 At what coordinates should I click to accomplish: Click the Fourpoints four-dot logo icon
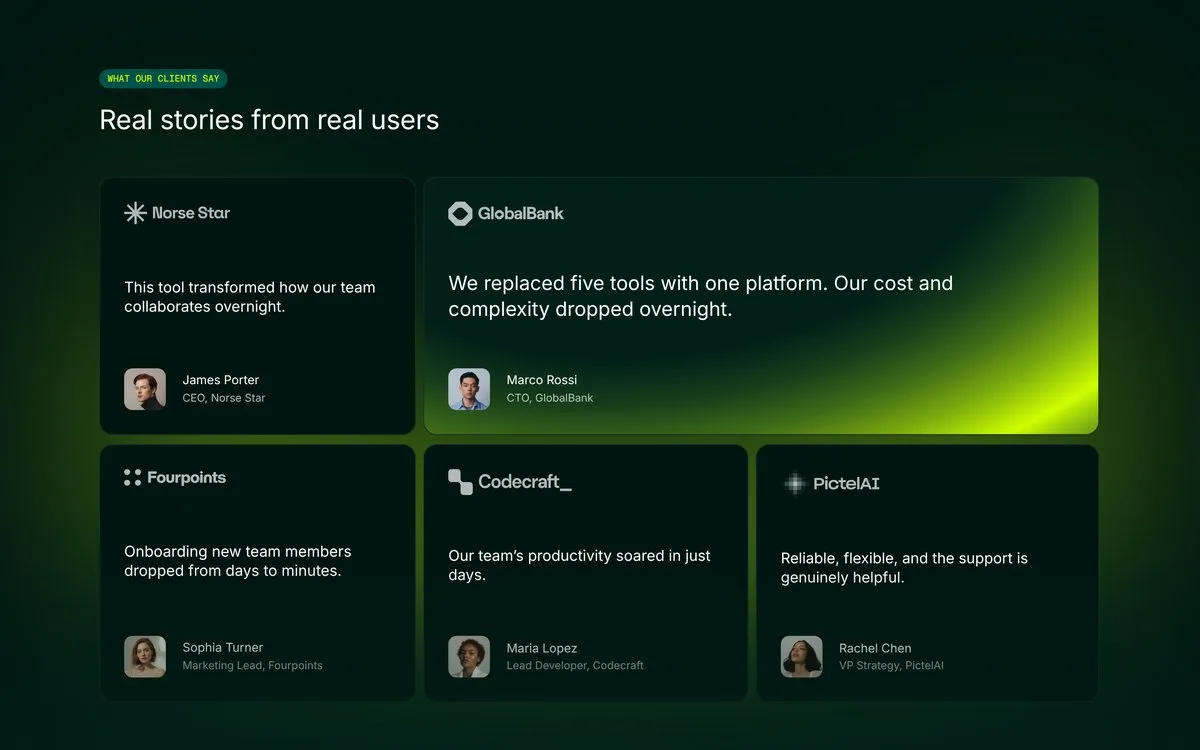(132, 478)
